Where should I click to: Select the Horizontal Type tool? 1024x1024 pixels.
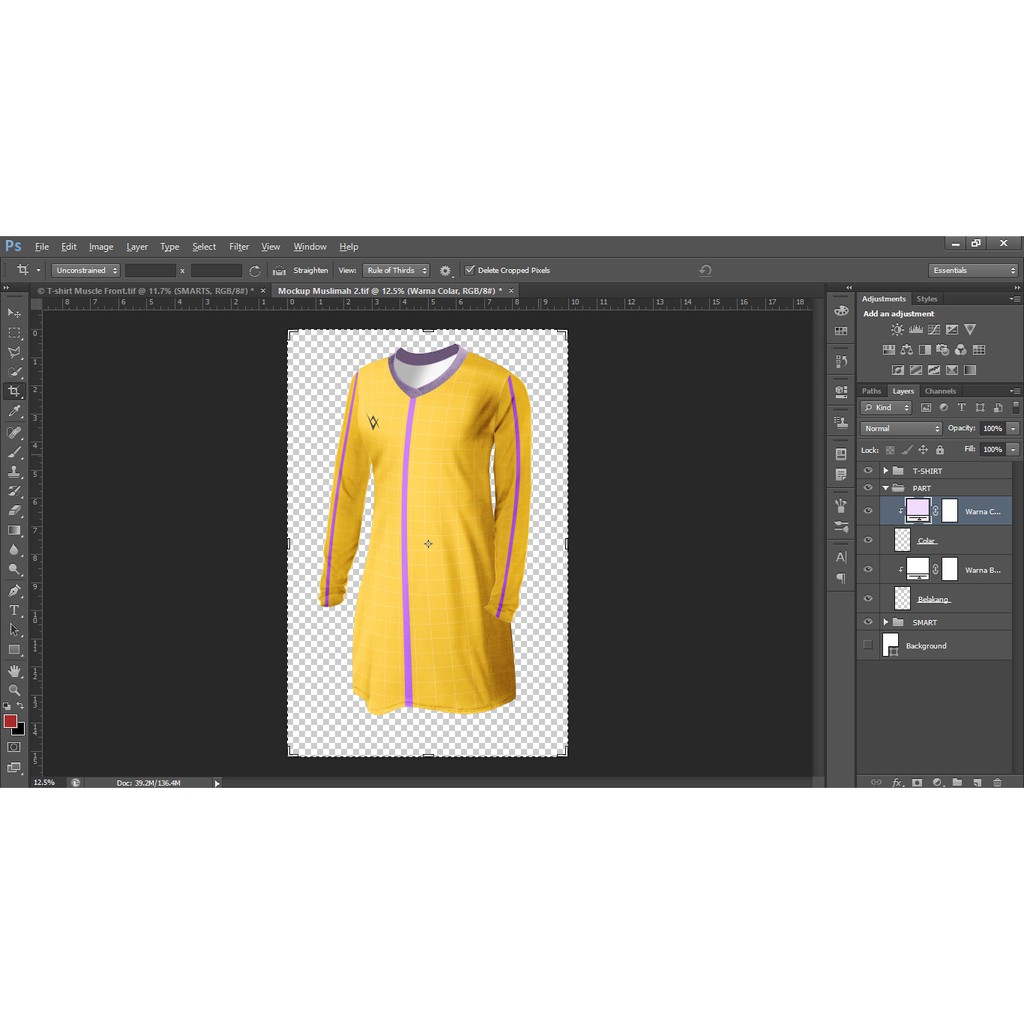[14, 610]
